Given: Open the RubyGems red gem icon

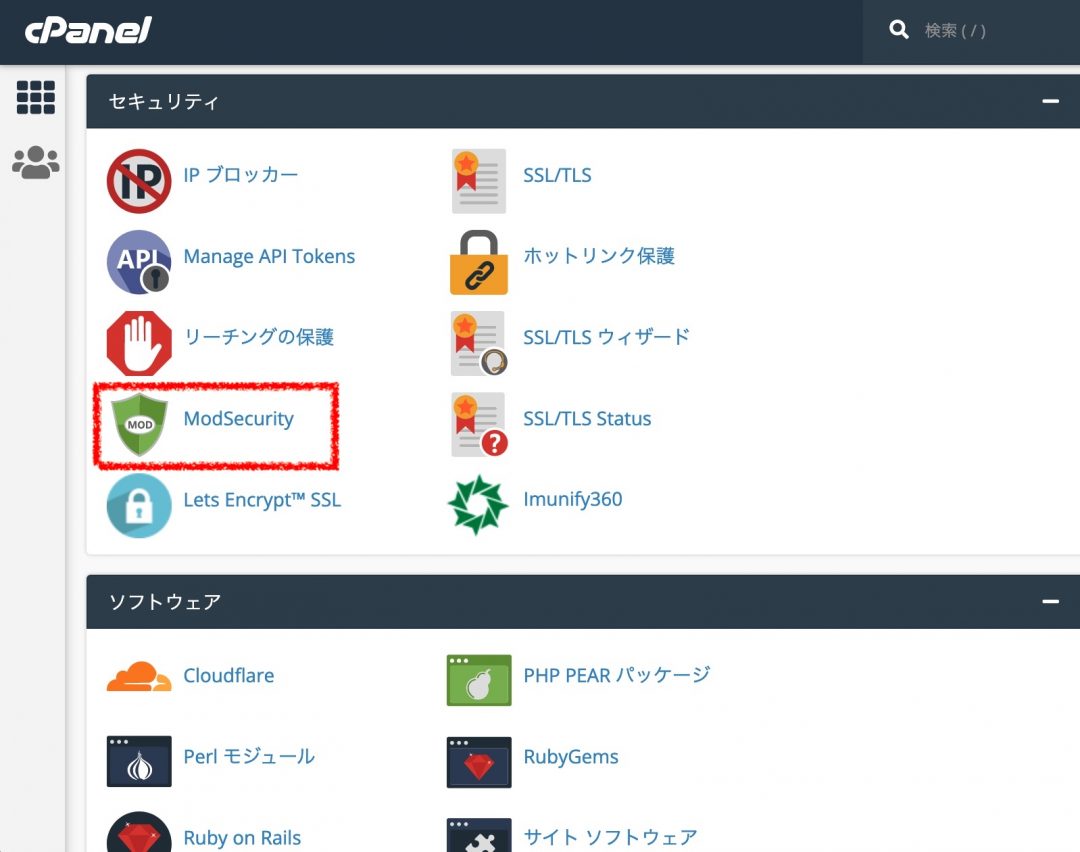Looking at the screenshot, I should (478, 762).
